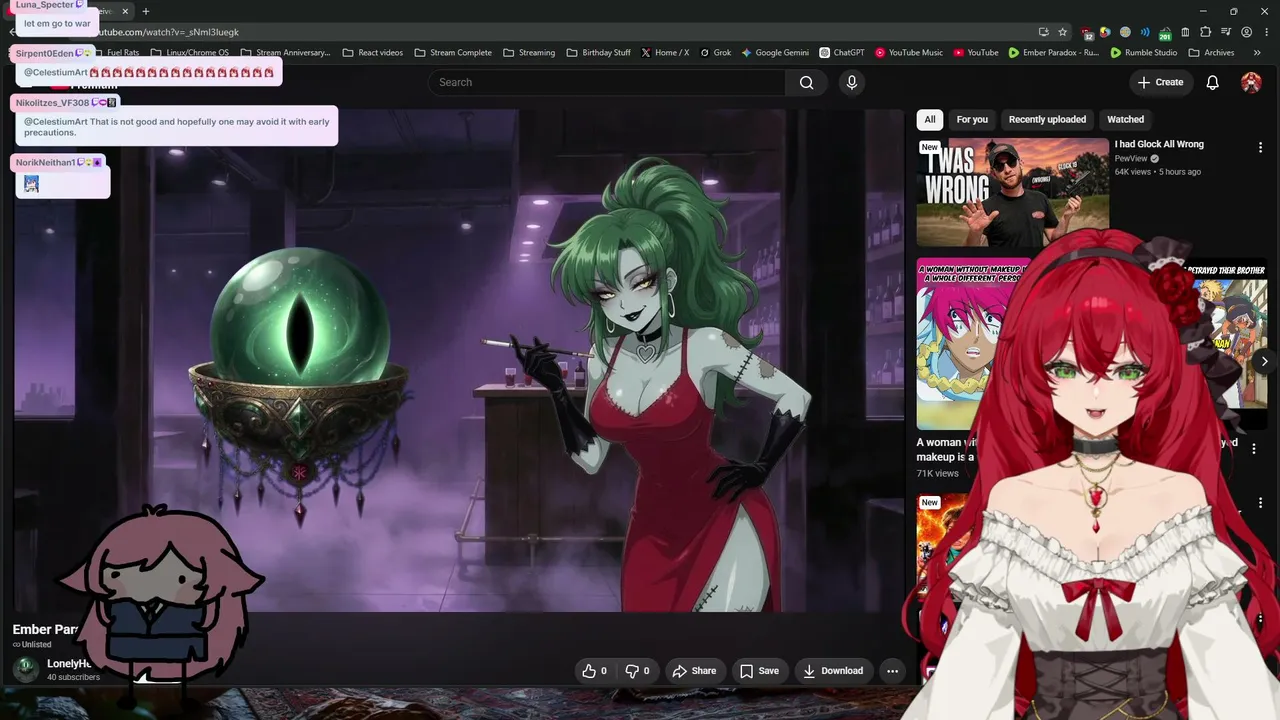This screenshot has height=720, width=1280.
Task: Expand the React videos bookmark folder
Action: pyautogui.click(x=372, y=53)
